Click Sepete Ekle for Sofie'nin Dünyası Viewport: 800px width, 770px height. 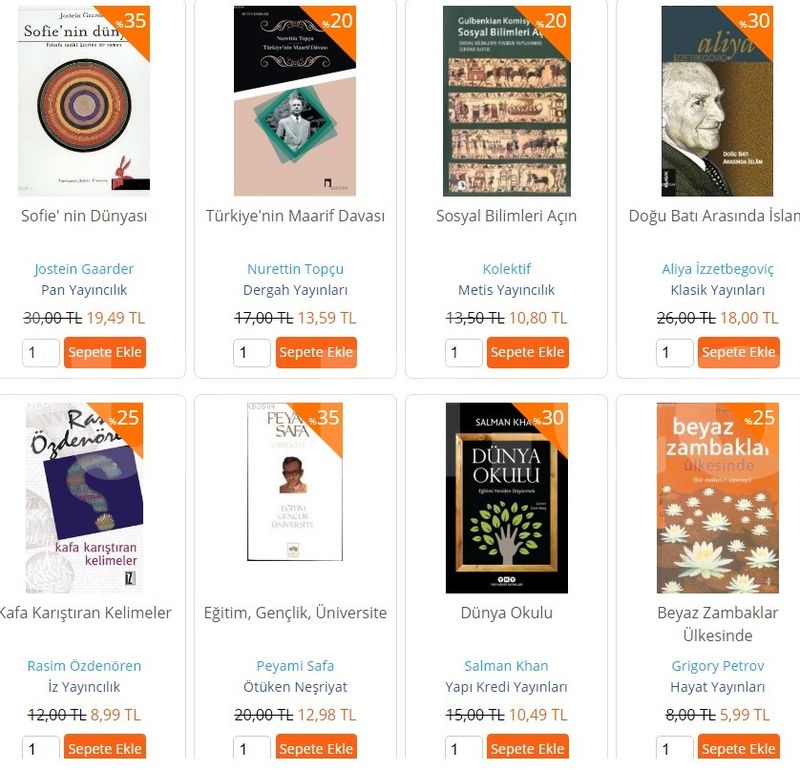[x=105, y=352]
